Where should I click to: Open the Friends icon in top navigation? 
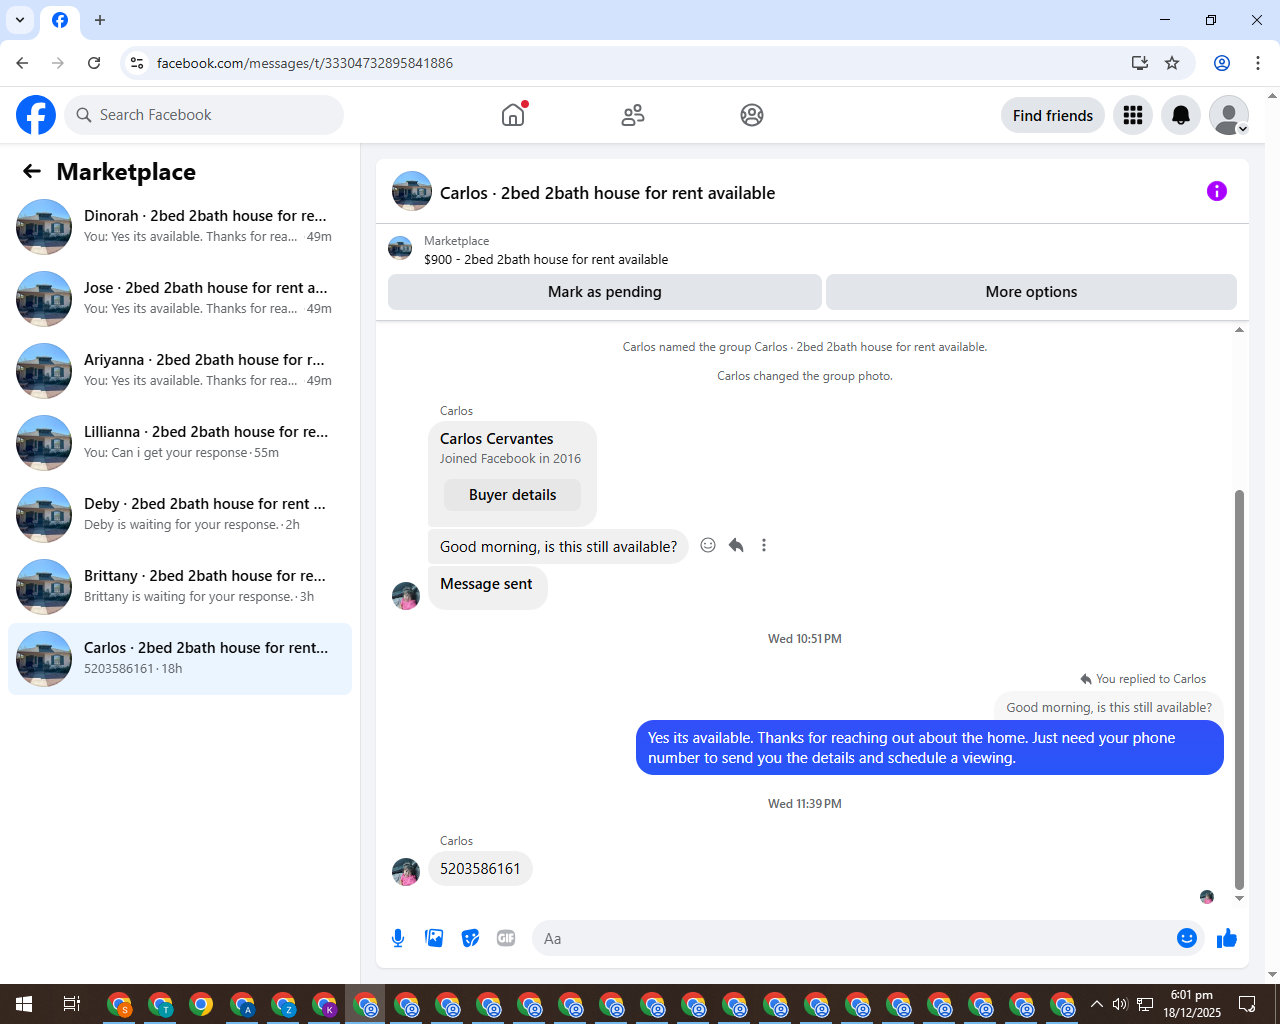point(633,115)
